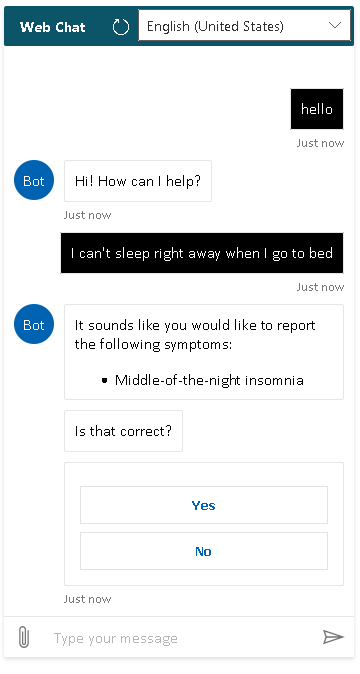Choose the No button
The width and height of the screenshot is (360, 674).
[204, 551]
